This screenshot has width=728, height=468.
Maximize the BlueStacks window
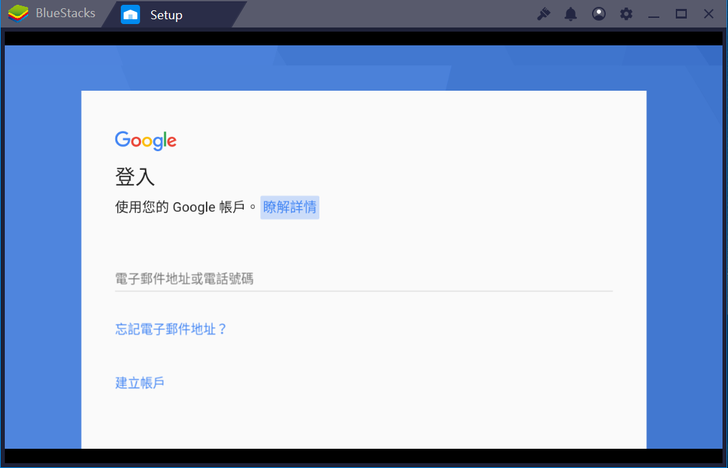681,14
